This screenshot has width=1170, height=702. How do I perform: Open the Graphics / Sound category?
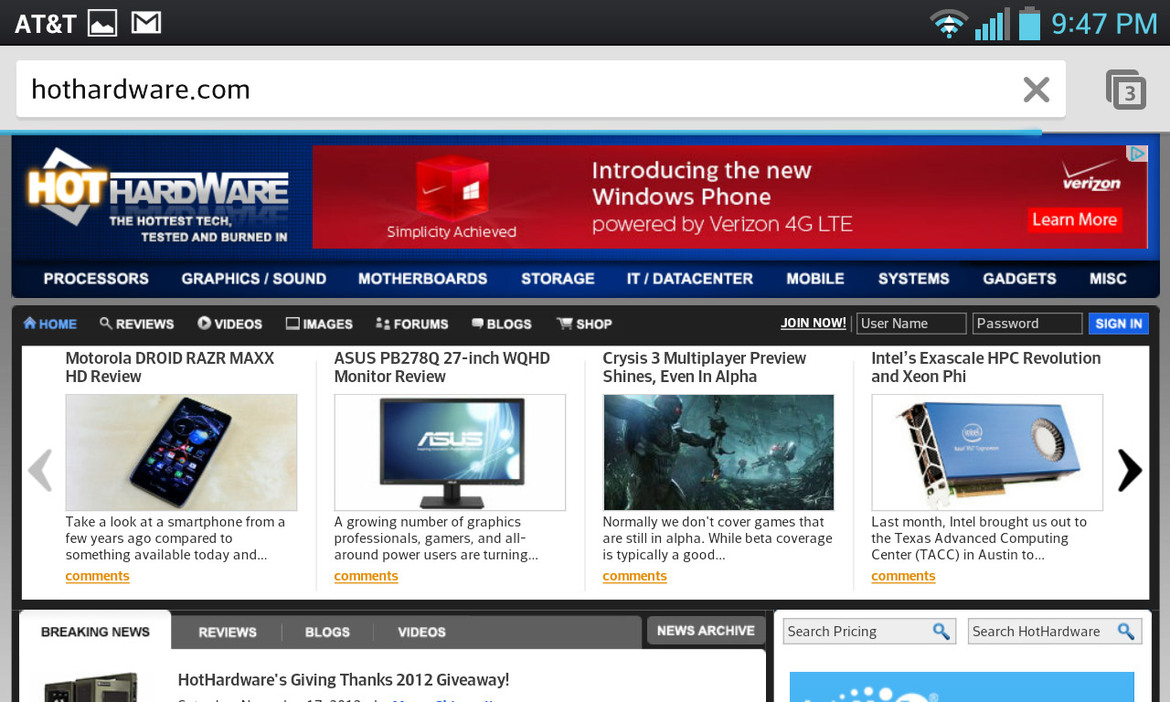pyautogui.click(x=254, y=278)
